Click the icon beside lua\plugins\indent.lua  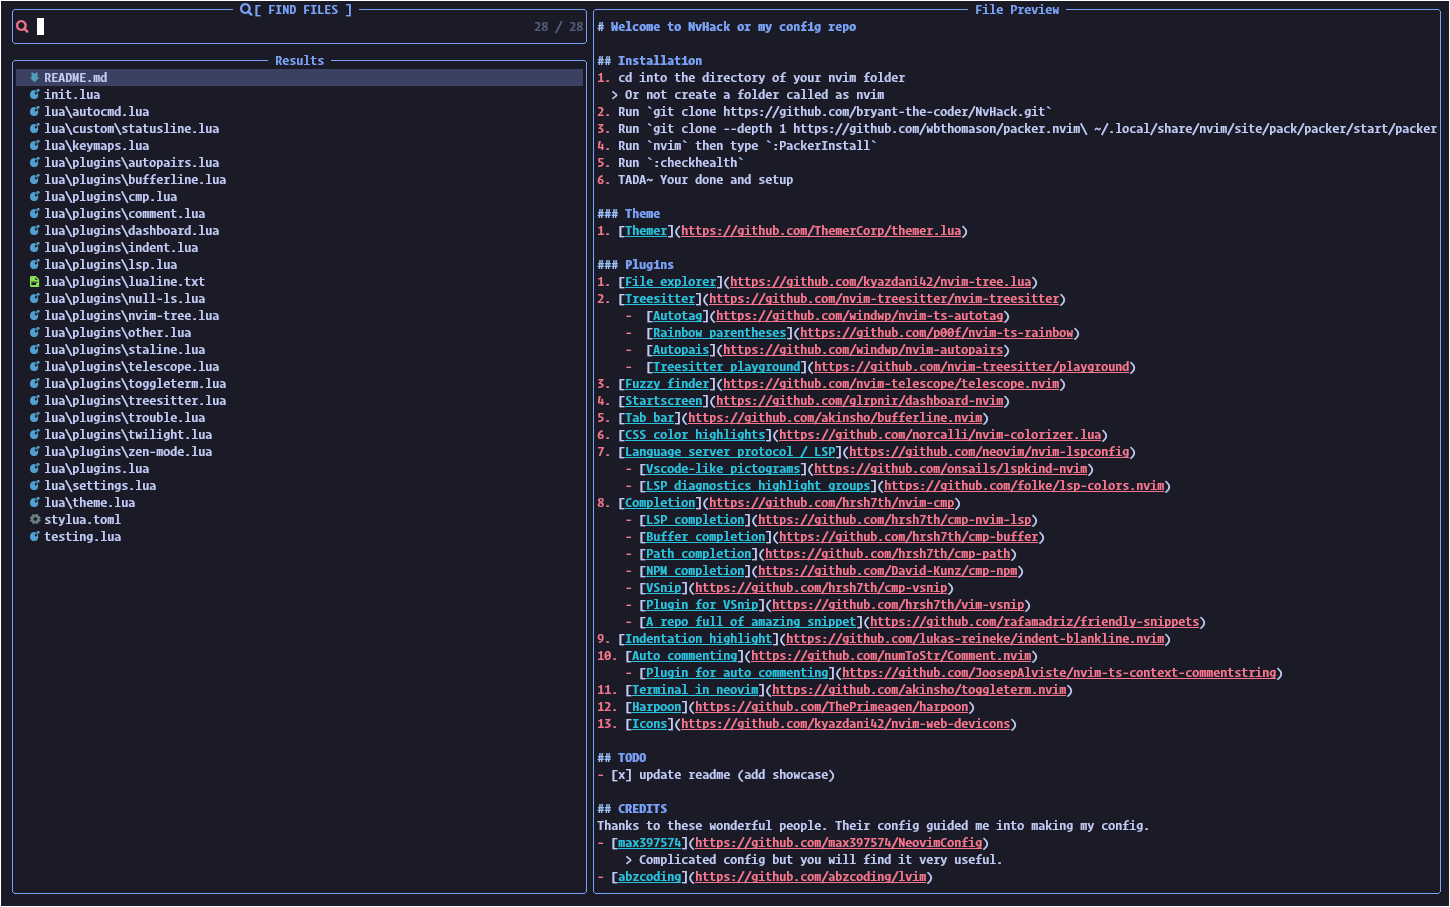[x=34, y=247]
